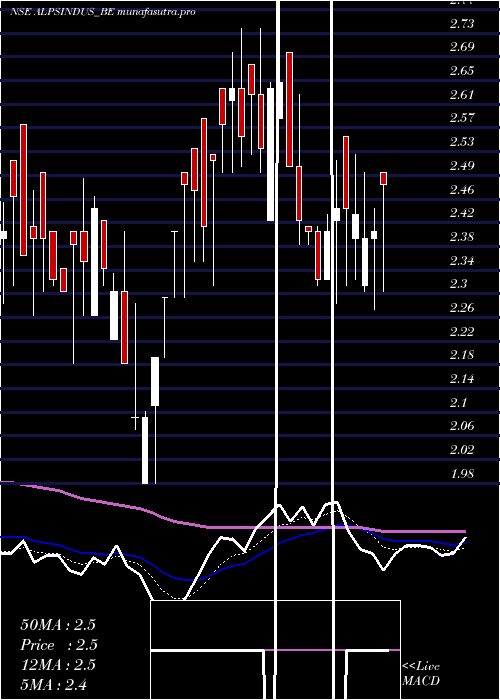Click the 2.02 price axis label
Image resolution: width=500 pixels, height=700 pixels.
(x=462, y=450)
